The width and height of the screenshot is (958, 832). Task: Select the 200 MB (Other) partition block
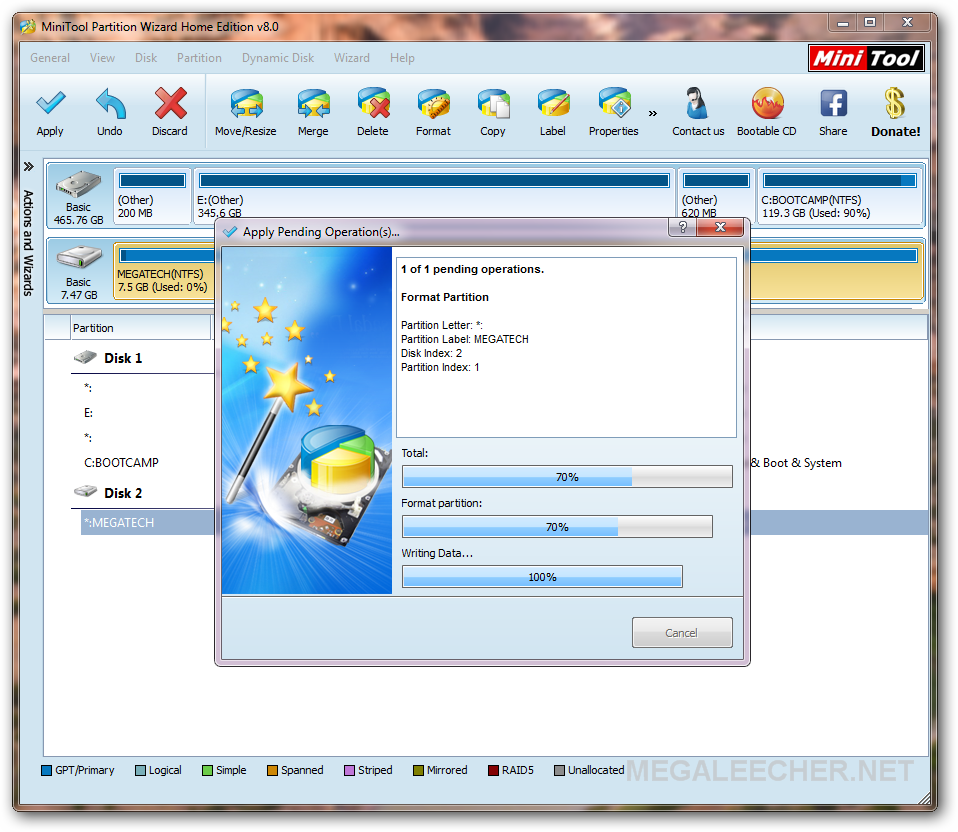click(152, 197)
